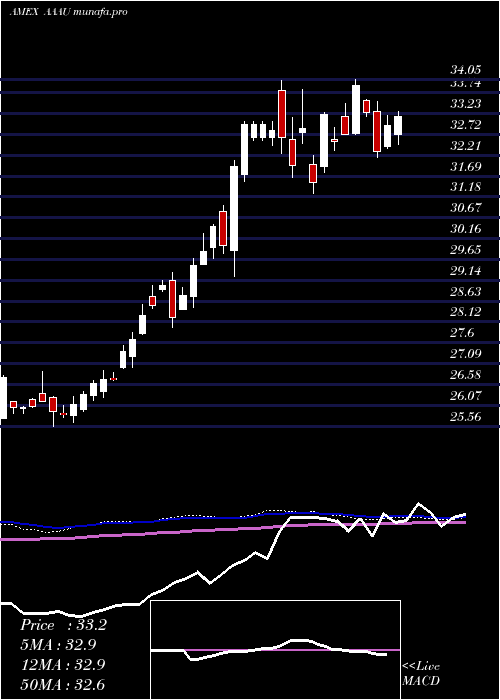The image size is (500, 700).
Task: Click the 26.58 price axis label
Action: point(465,375)
